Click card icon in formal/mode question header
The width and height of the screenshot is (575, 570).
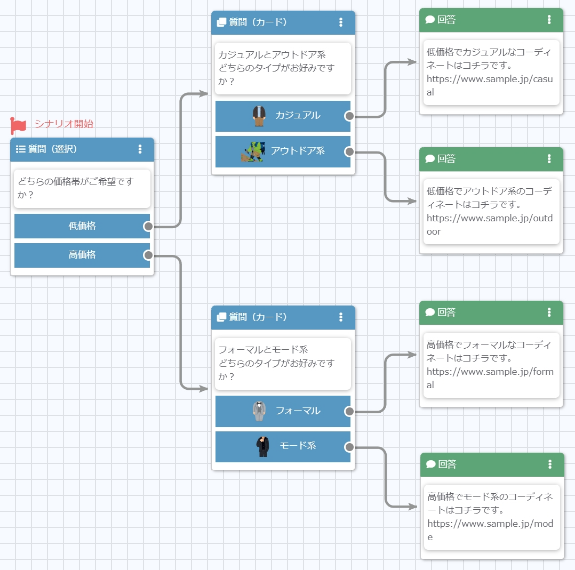click(221, 317)
